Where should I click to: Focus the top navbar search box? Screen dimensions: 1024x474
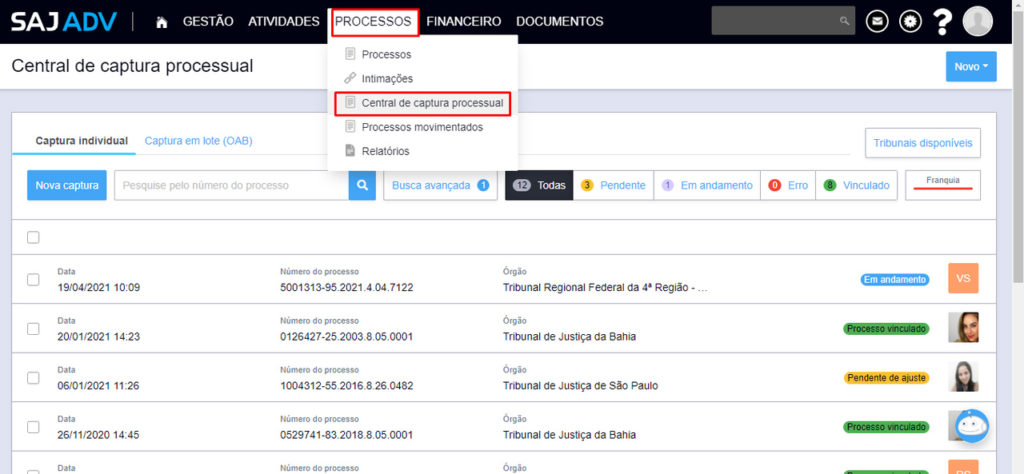tap(783, 22)
